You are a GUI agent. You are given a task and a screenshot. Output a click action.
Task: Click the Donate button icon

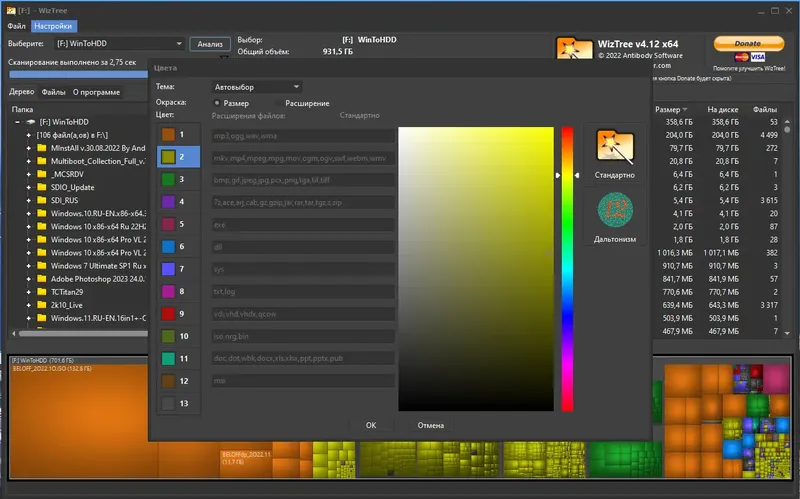(749, 44)
